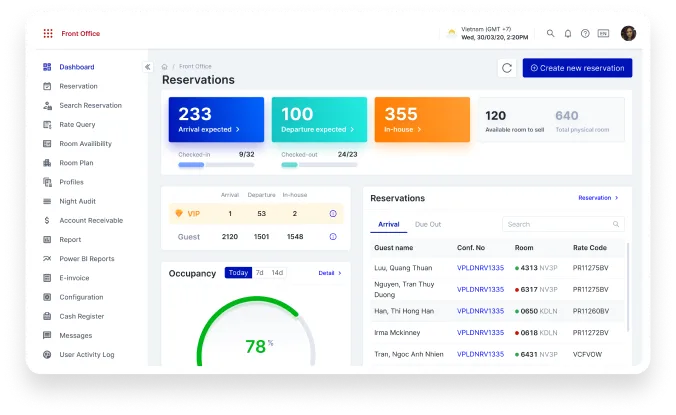Click the Checked-out progress bar
The height and width of the screenshot is (415, 676).
coord(319,165)
